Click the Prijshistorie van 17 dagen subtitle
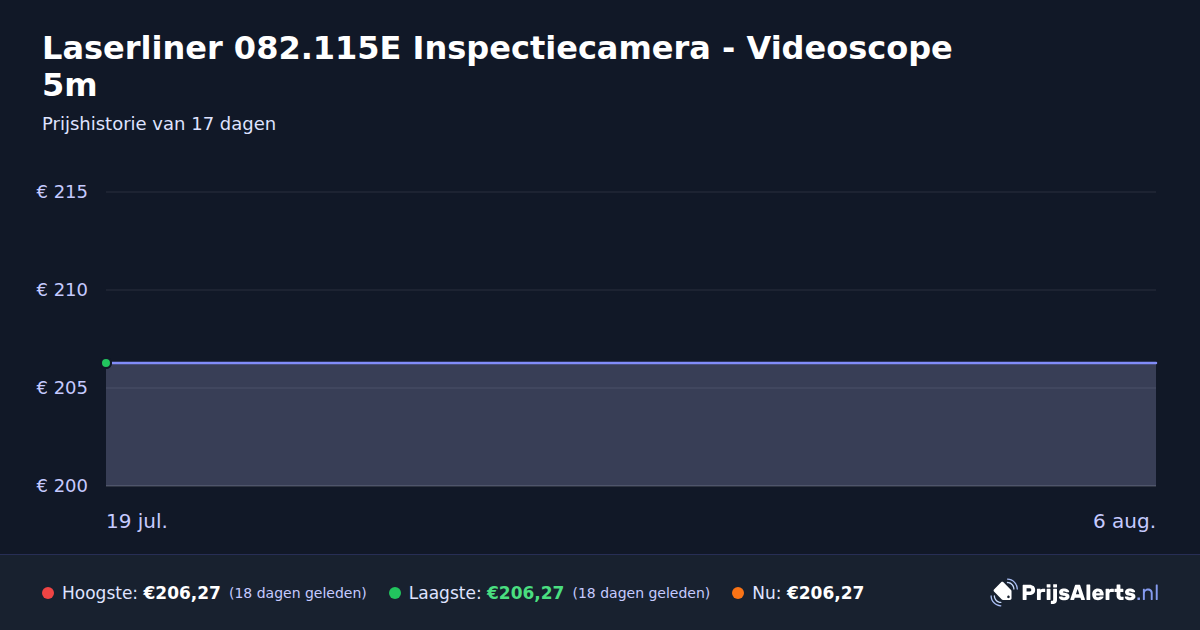 point(159,124)
